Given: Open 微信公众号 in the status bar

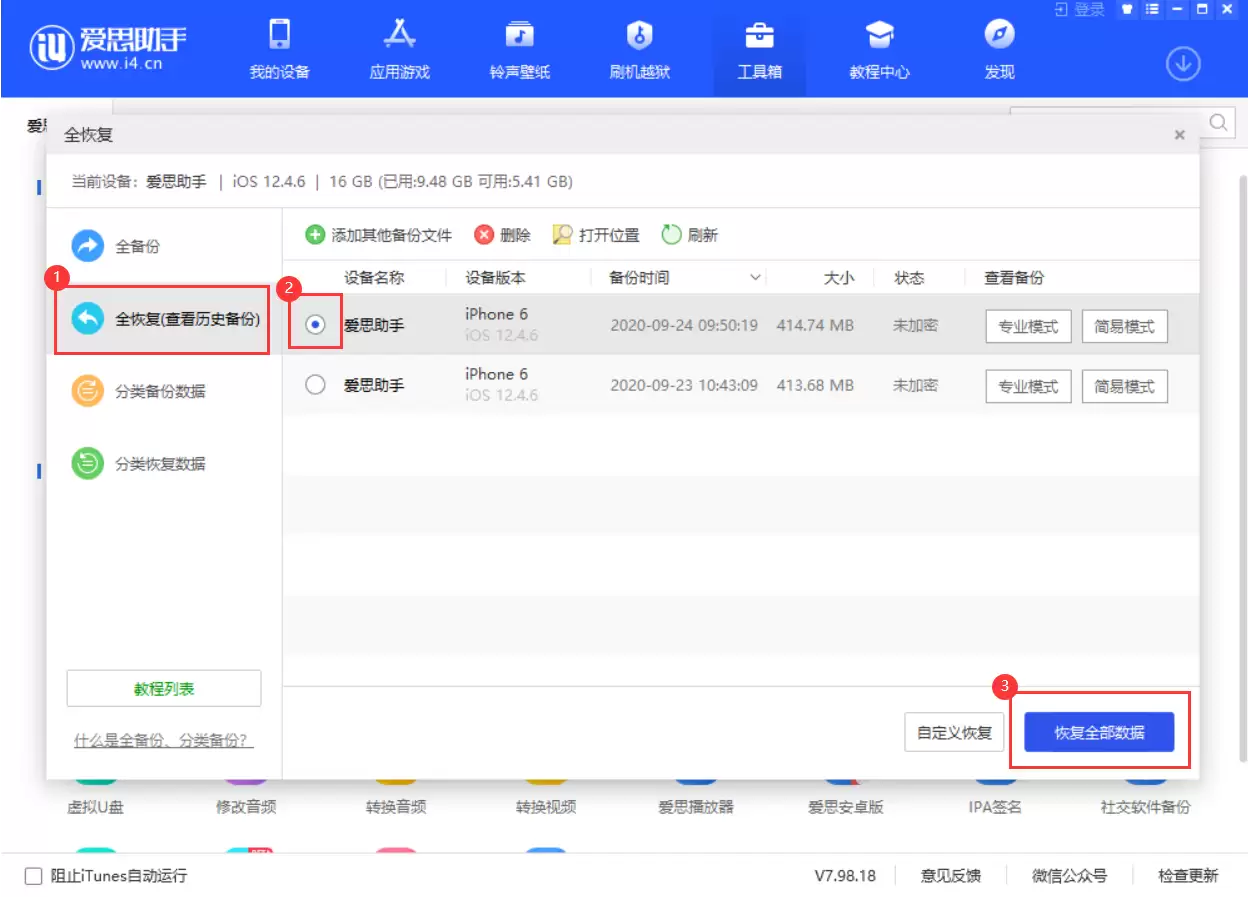Looking at the screenshot, I should tap(1070, 876).
